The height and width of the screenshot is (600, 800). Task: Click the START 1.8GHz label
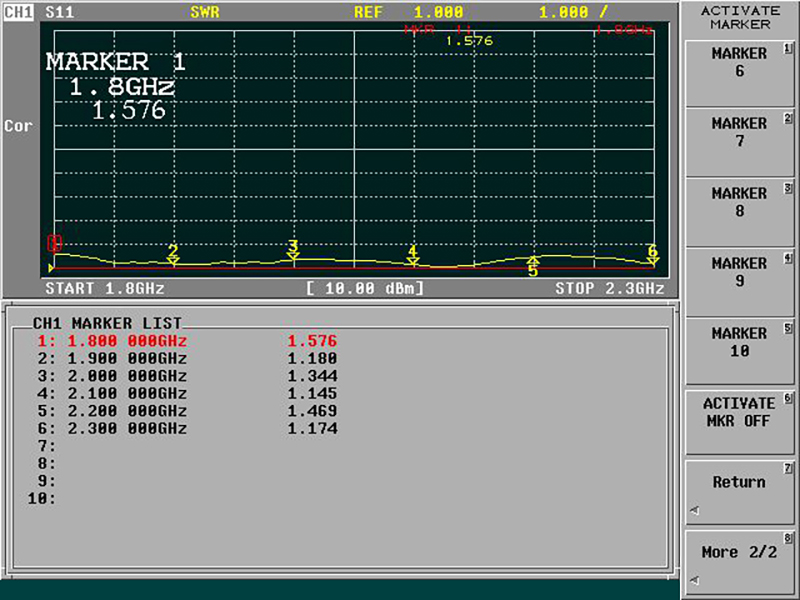[105, 288]
